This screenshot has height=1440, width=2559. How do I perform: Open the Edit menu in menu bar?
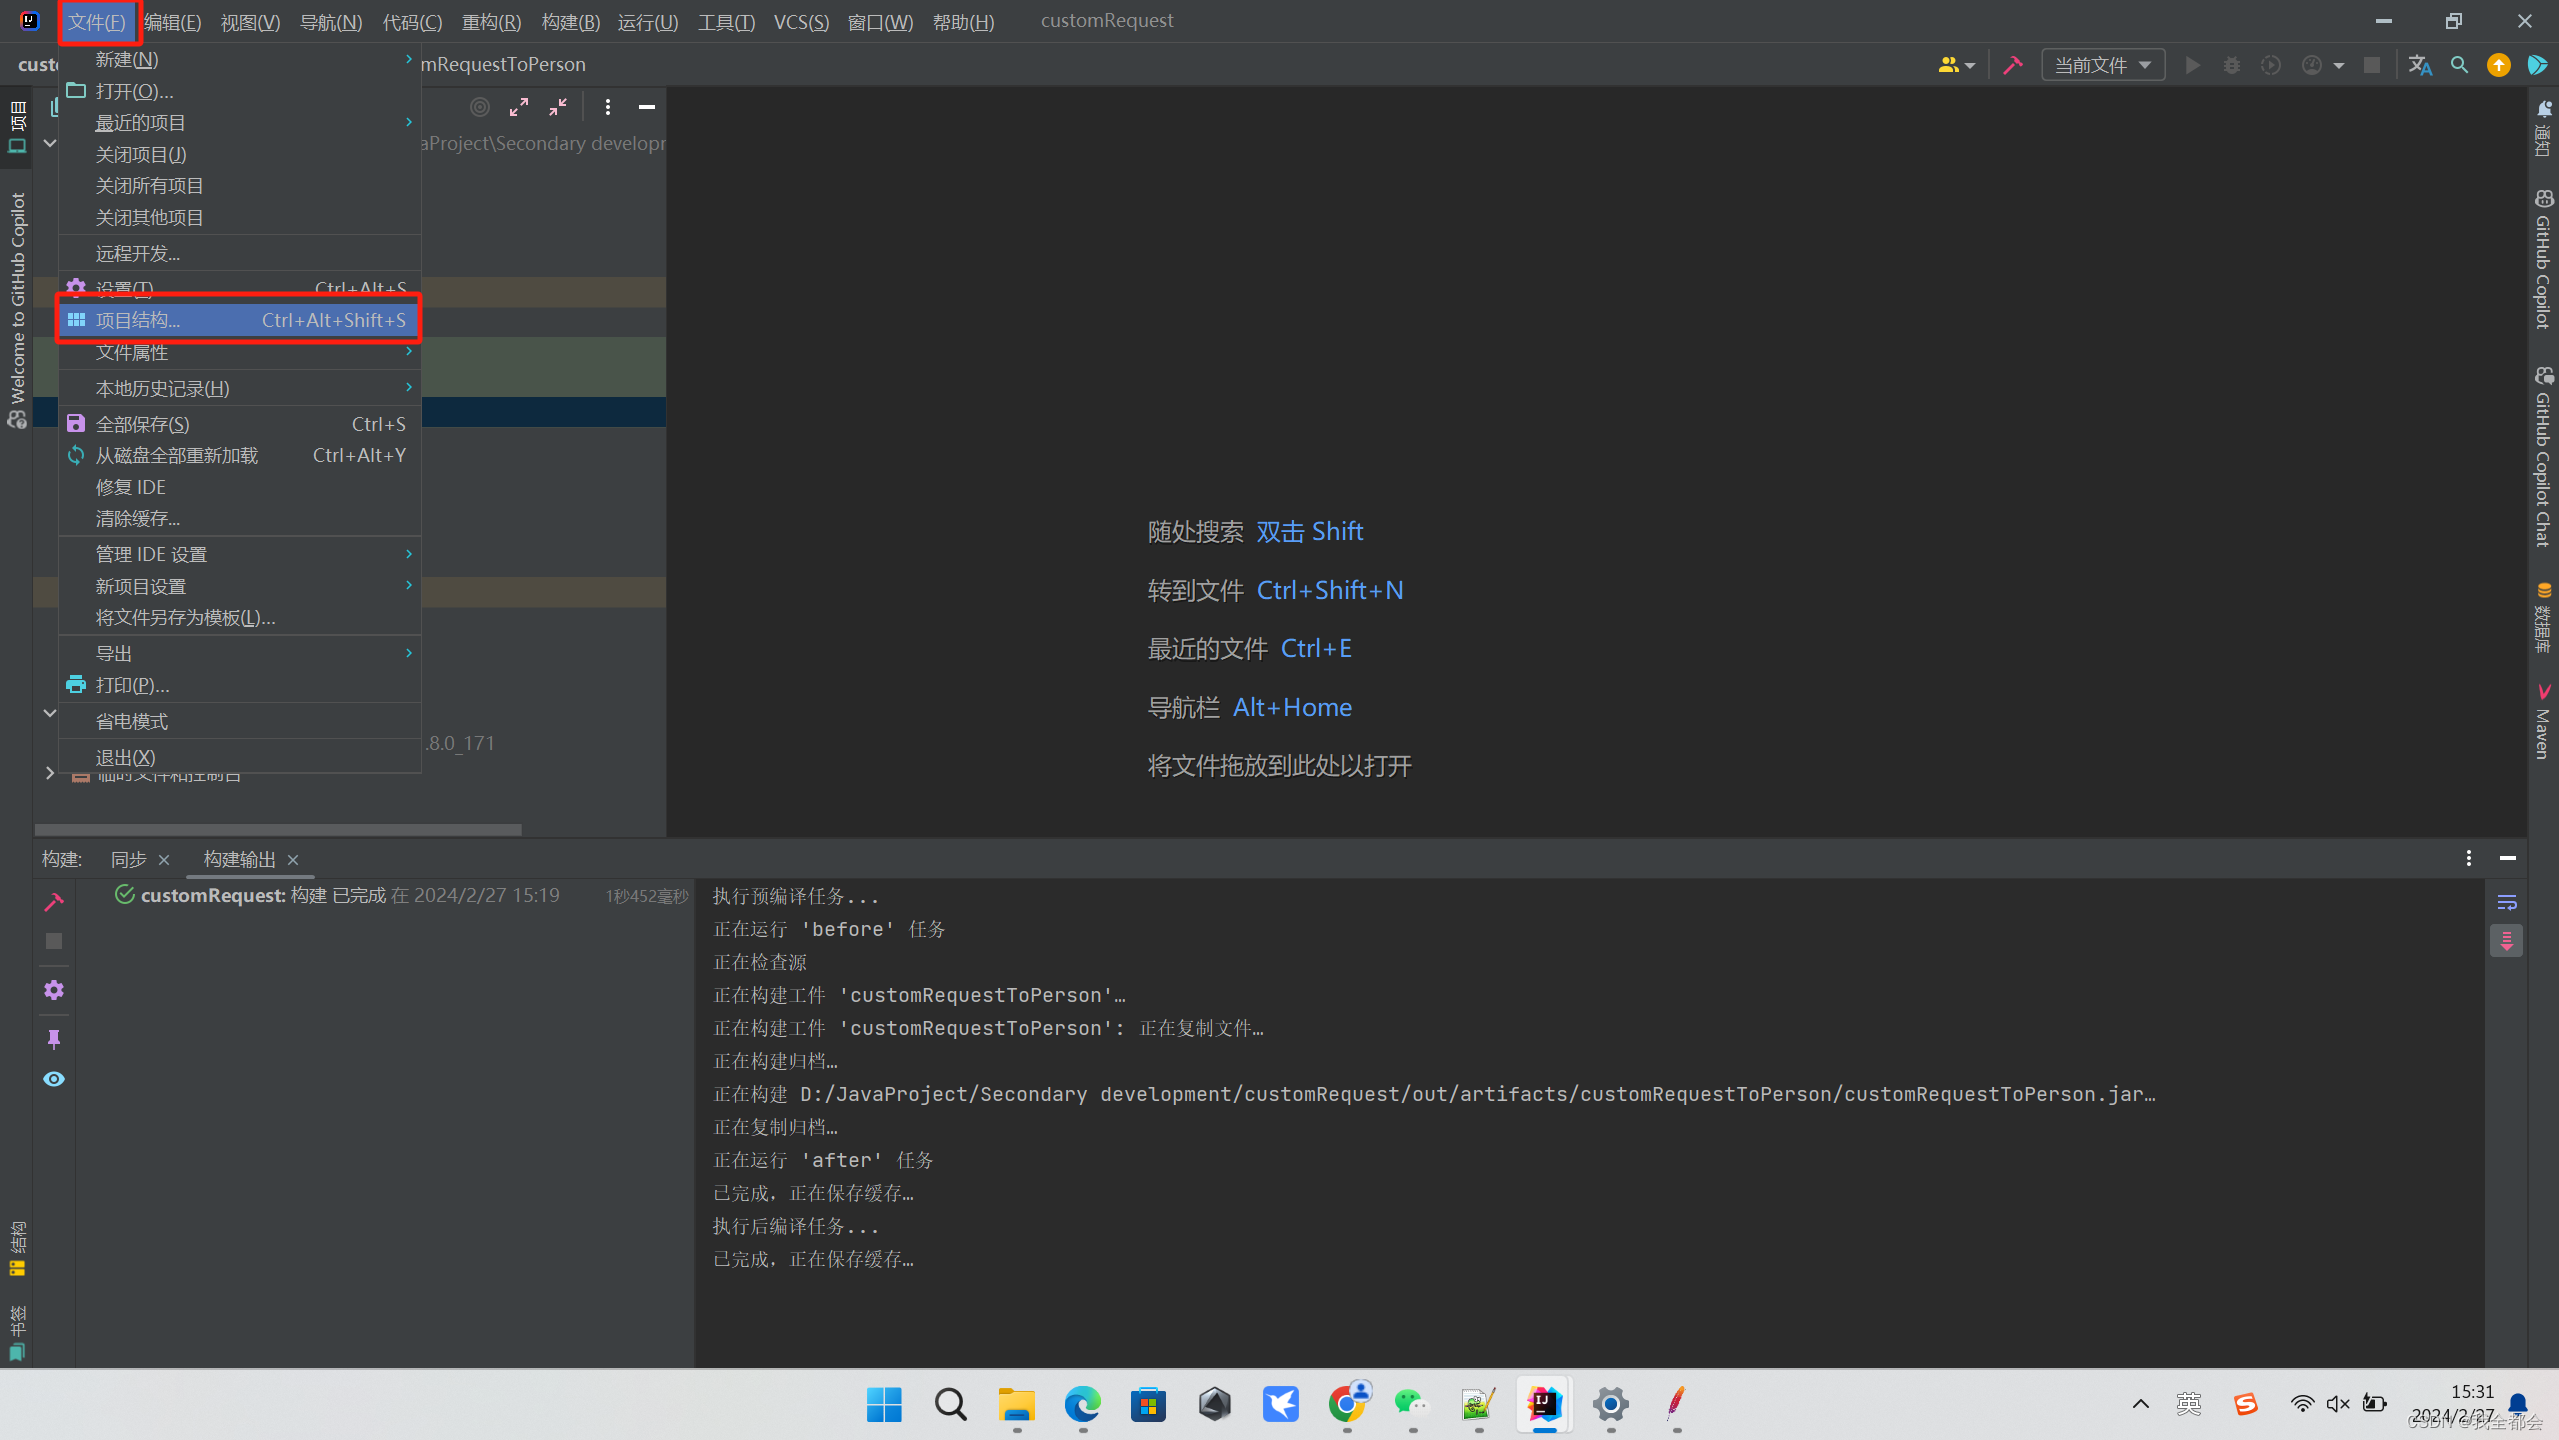(172, 22)
